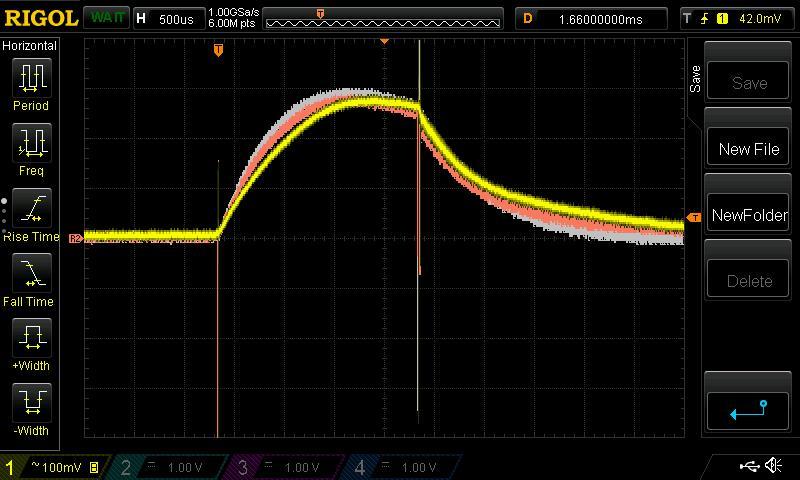Screen dimensions: 800x480
Task: Open the Horizontal measurement menu tab
Action: [x=30, y=46]
